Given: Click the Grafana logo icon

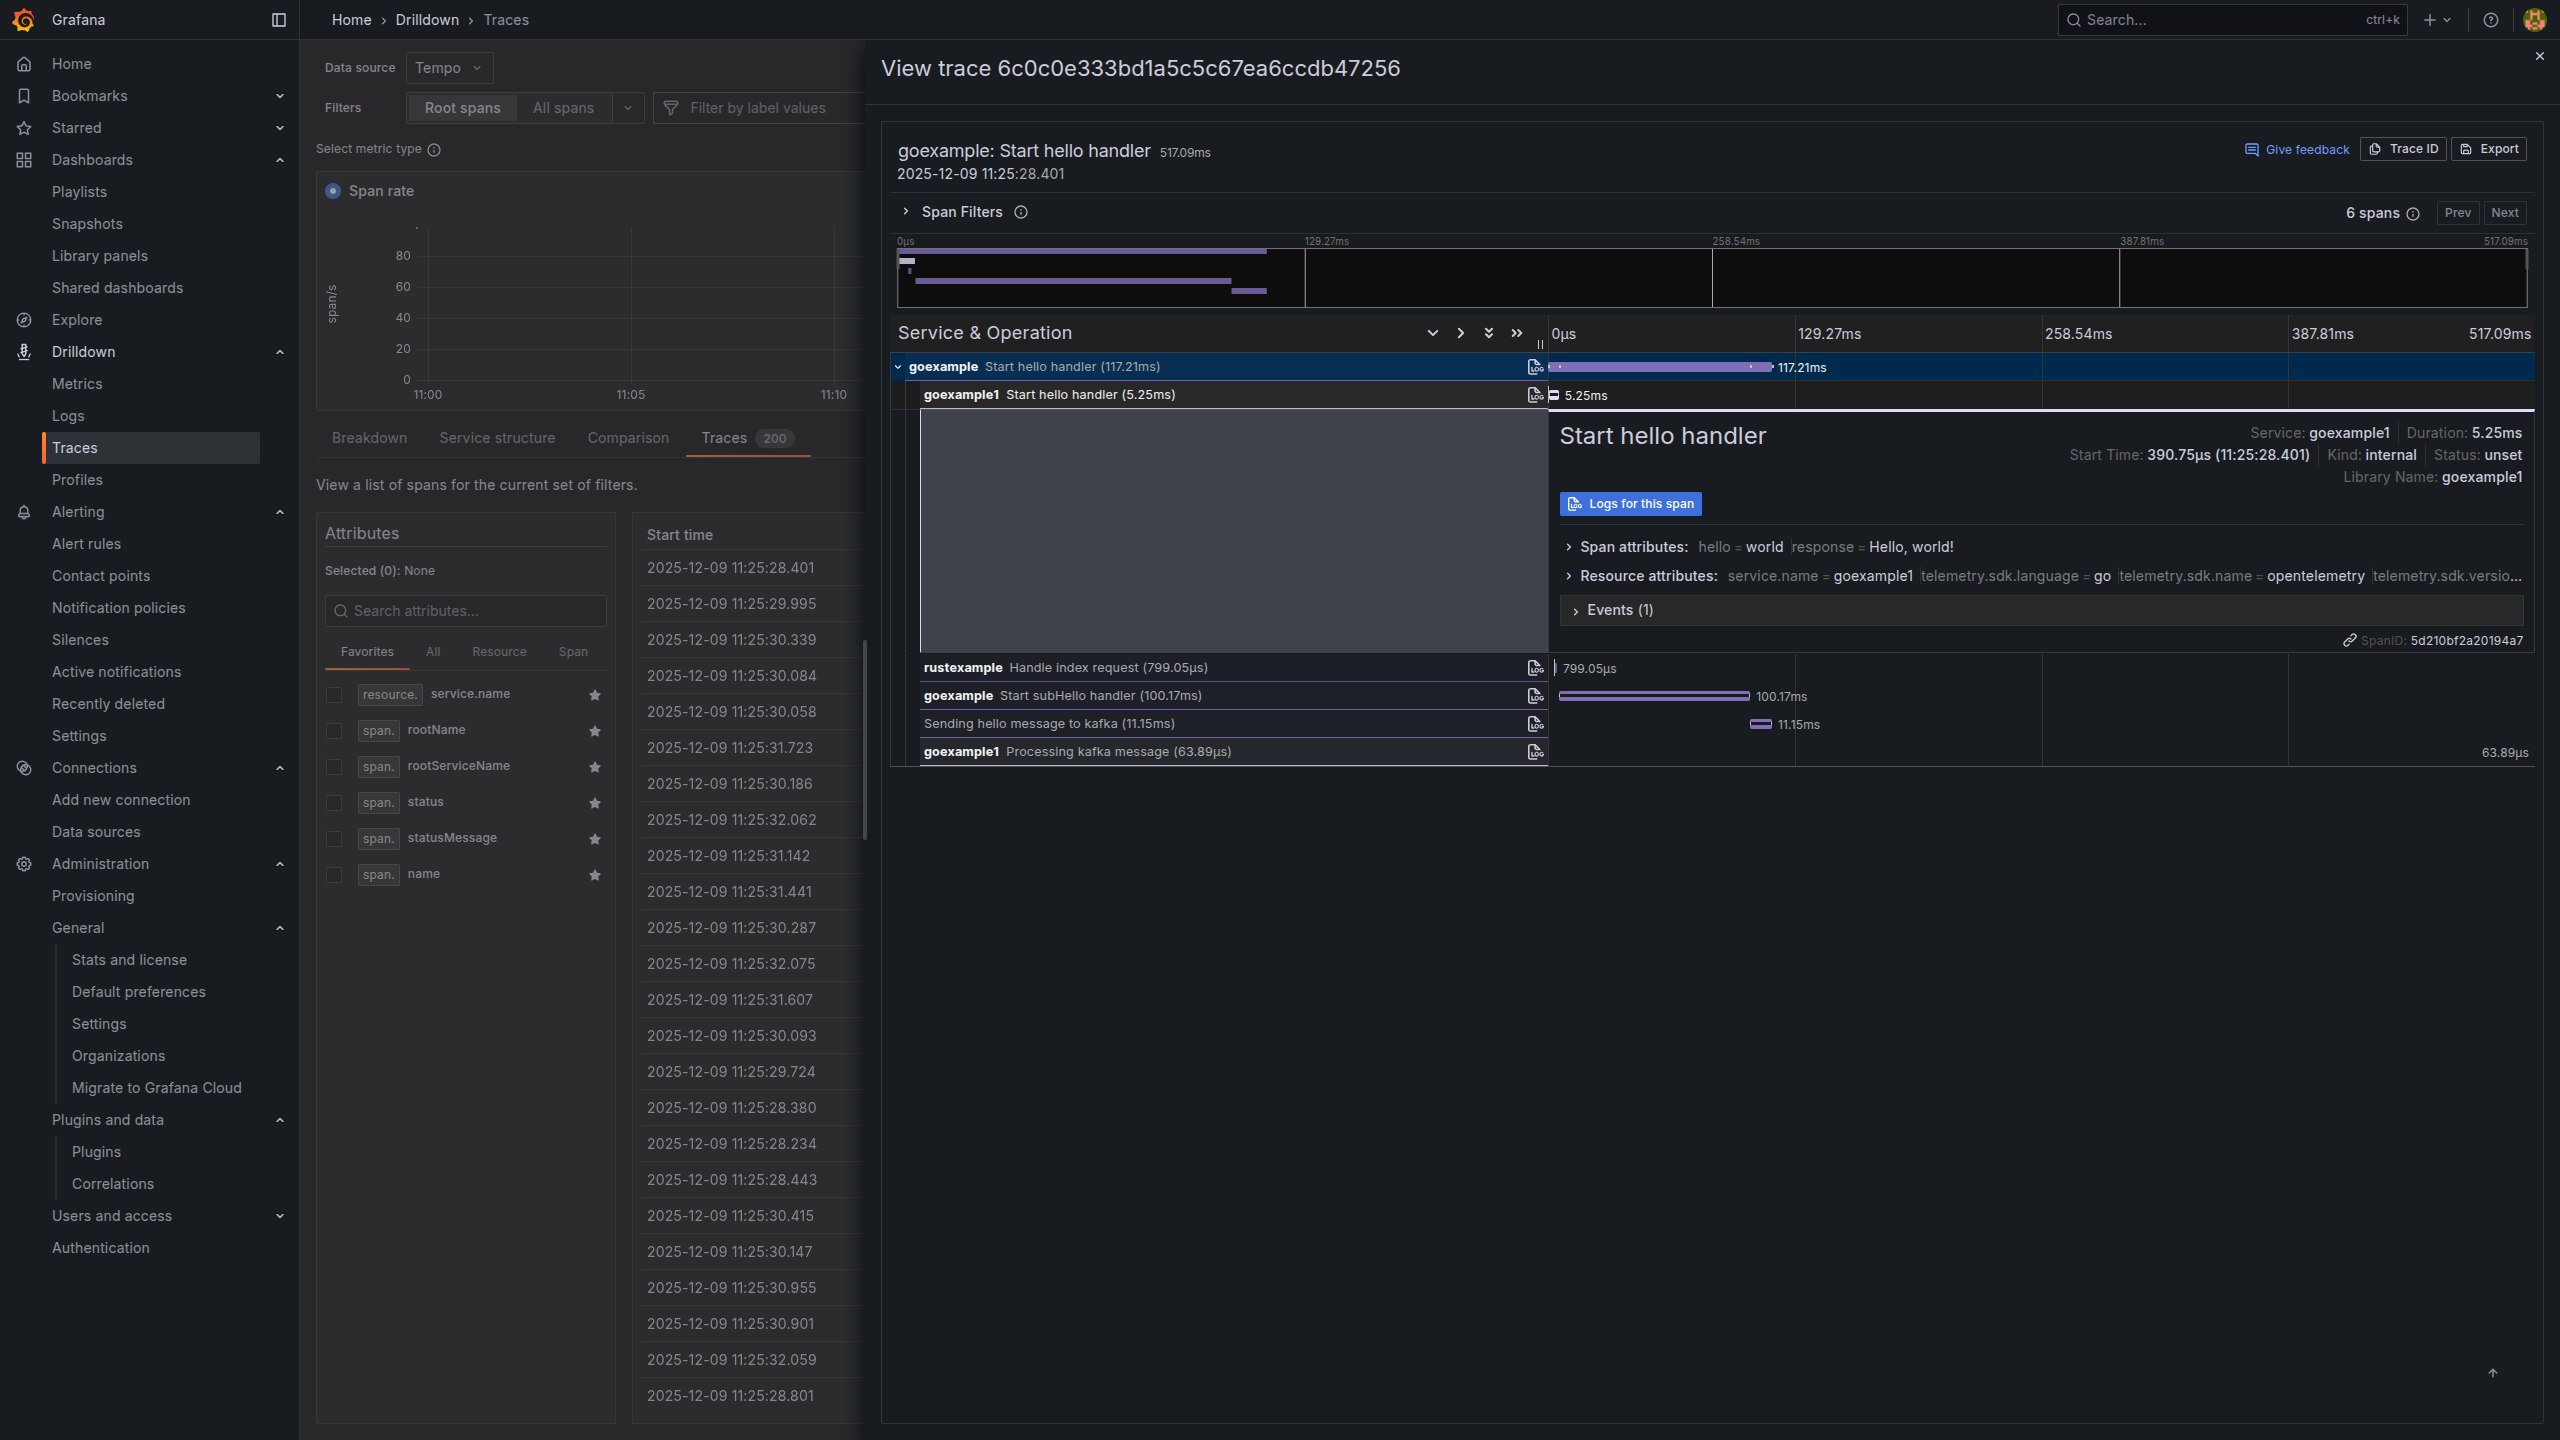Looking at the screenshot, I should pos(24,20).
